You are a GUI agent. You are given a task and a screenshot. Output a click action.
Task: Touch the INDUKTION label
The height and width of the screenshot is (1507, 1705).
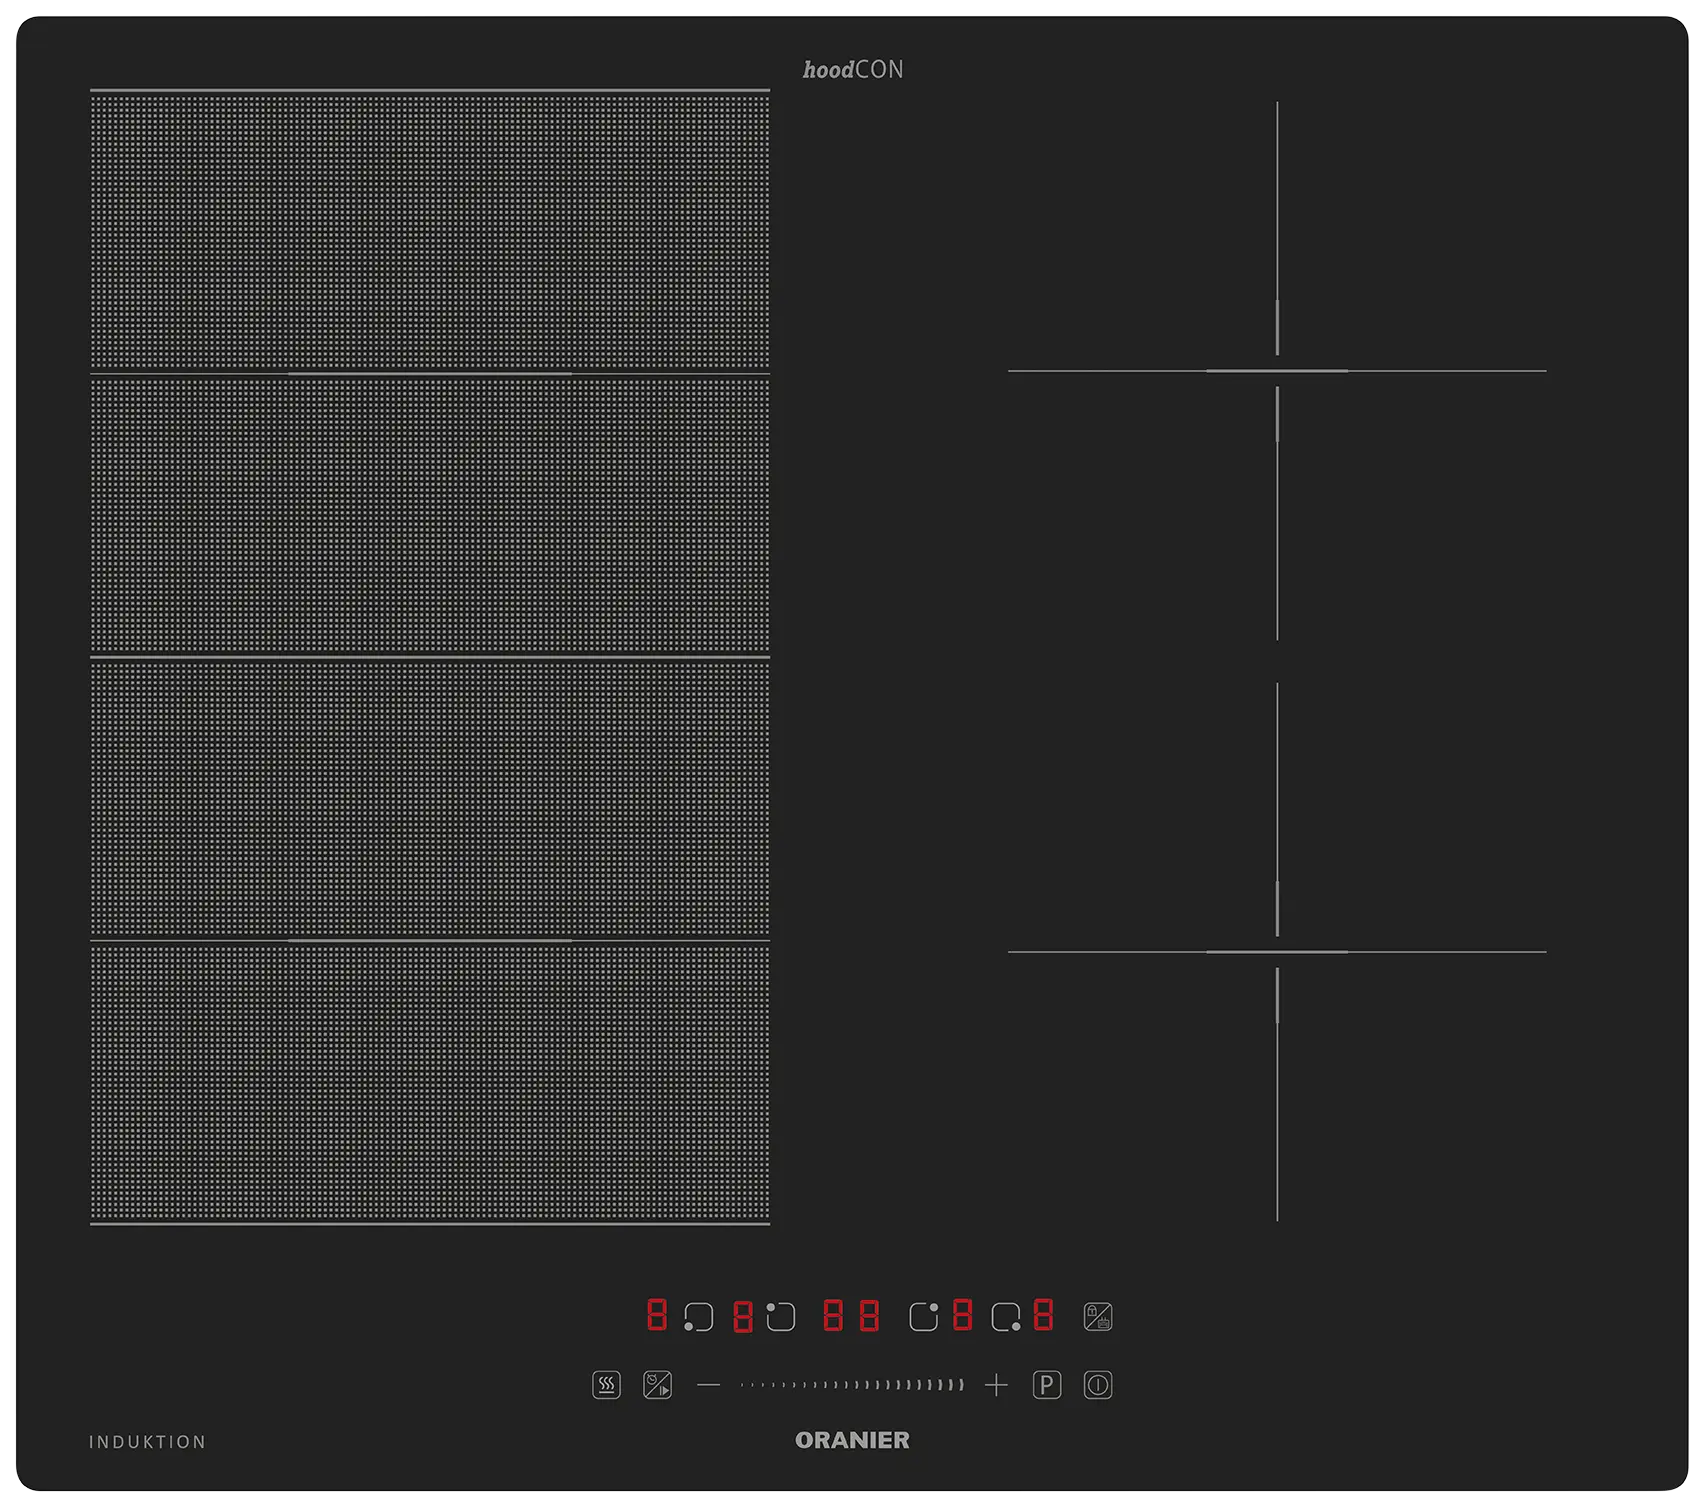[147, 1442]
